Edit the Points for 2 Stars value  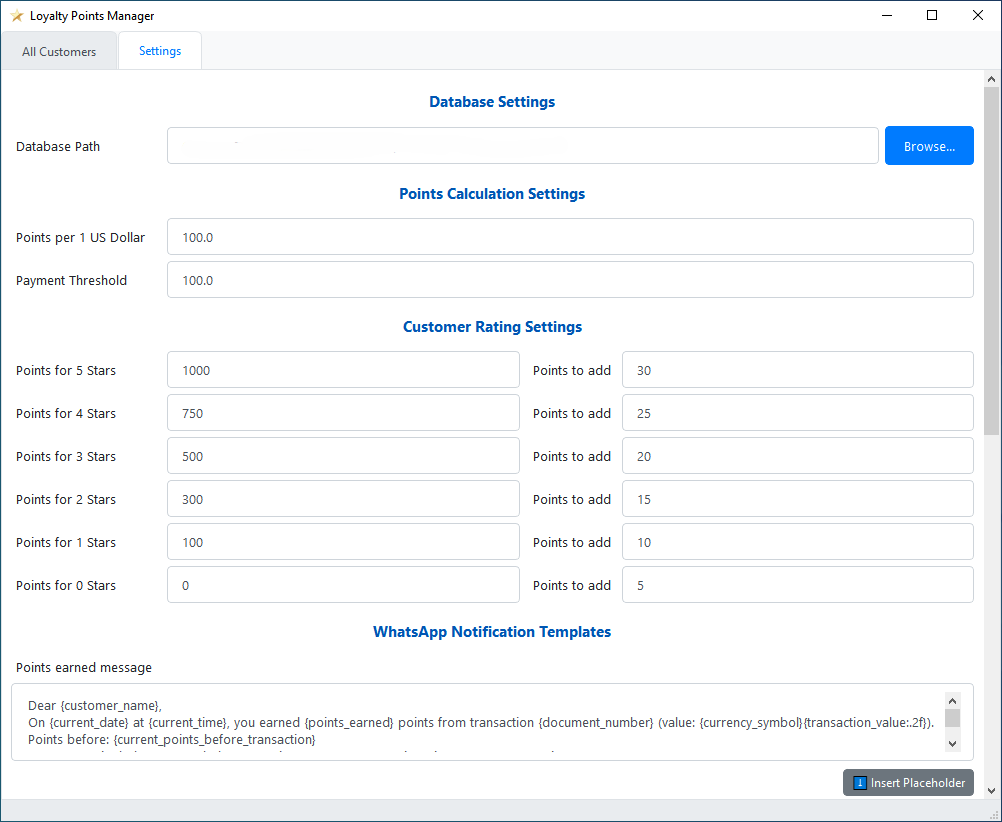tap(343, 499)
